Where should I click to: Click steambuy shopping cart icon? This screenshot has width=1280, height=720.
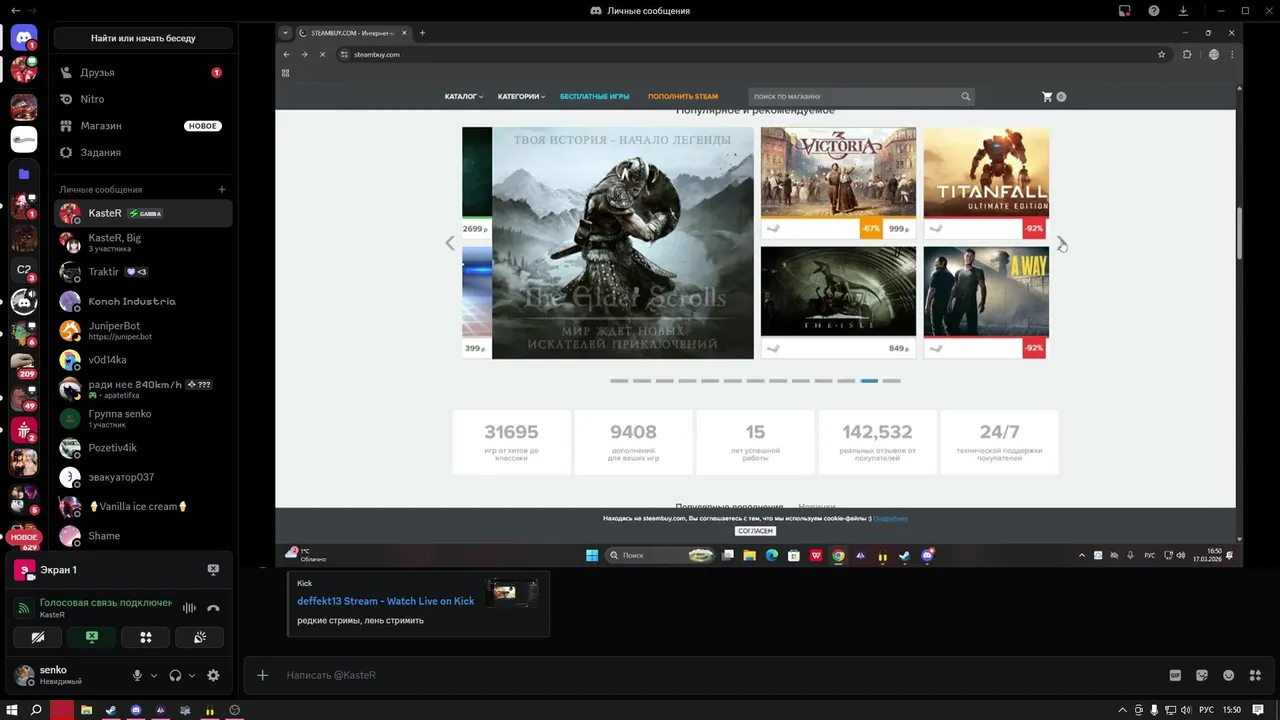pyautogui.click(x=1047, y=97)
